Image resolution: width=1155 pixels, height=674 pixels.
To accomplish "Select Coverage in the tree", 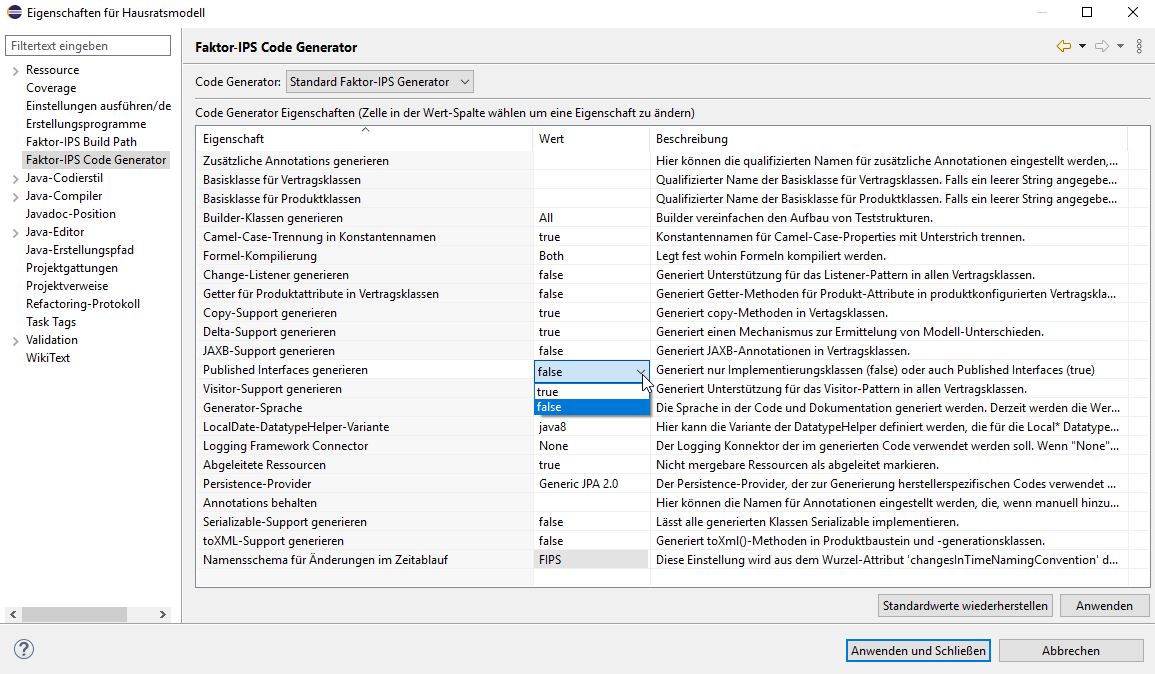I will click(51, 88).
